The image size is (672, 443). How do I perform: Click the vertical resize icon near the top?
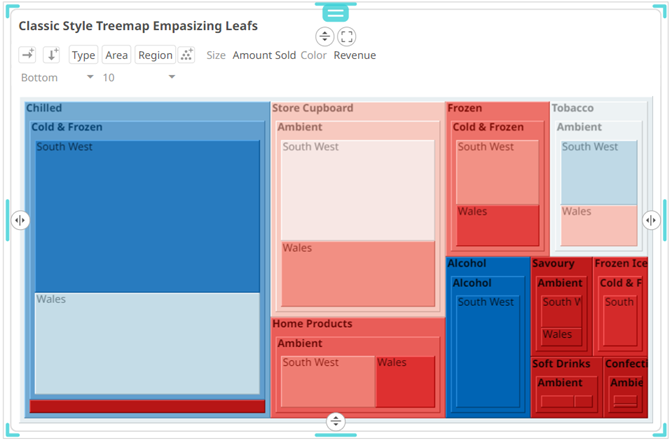[x=324, y=36]
